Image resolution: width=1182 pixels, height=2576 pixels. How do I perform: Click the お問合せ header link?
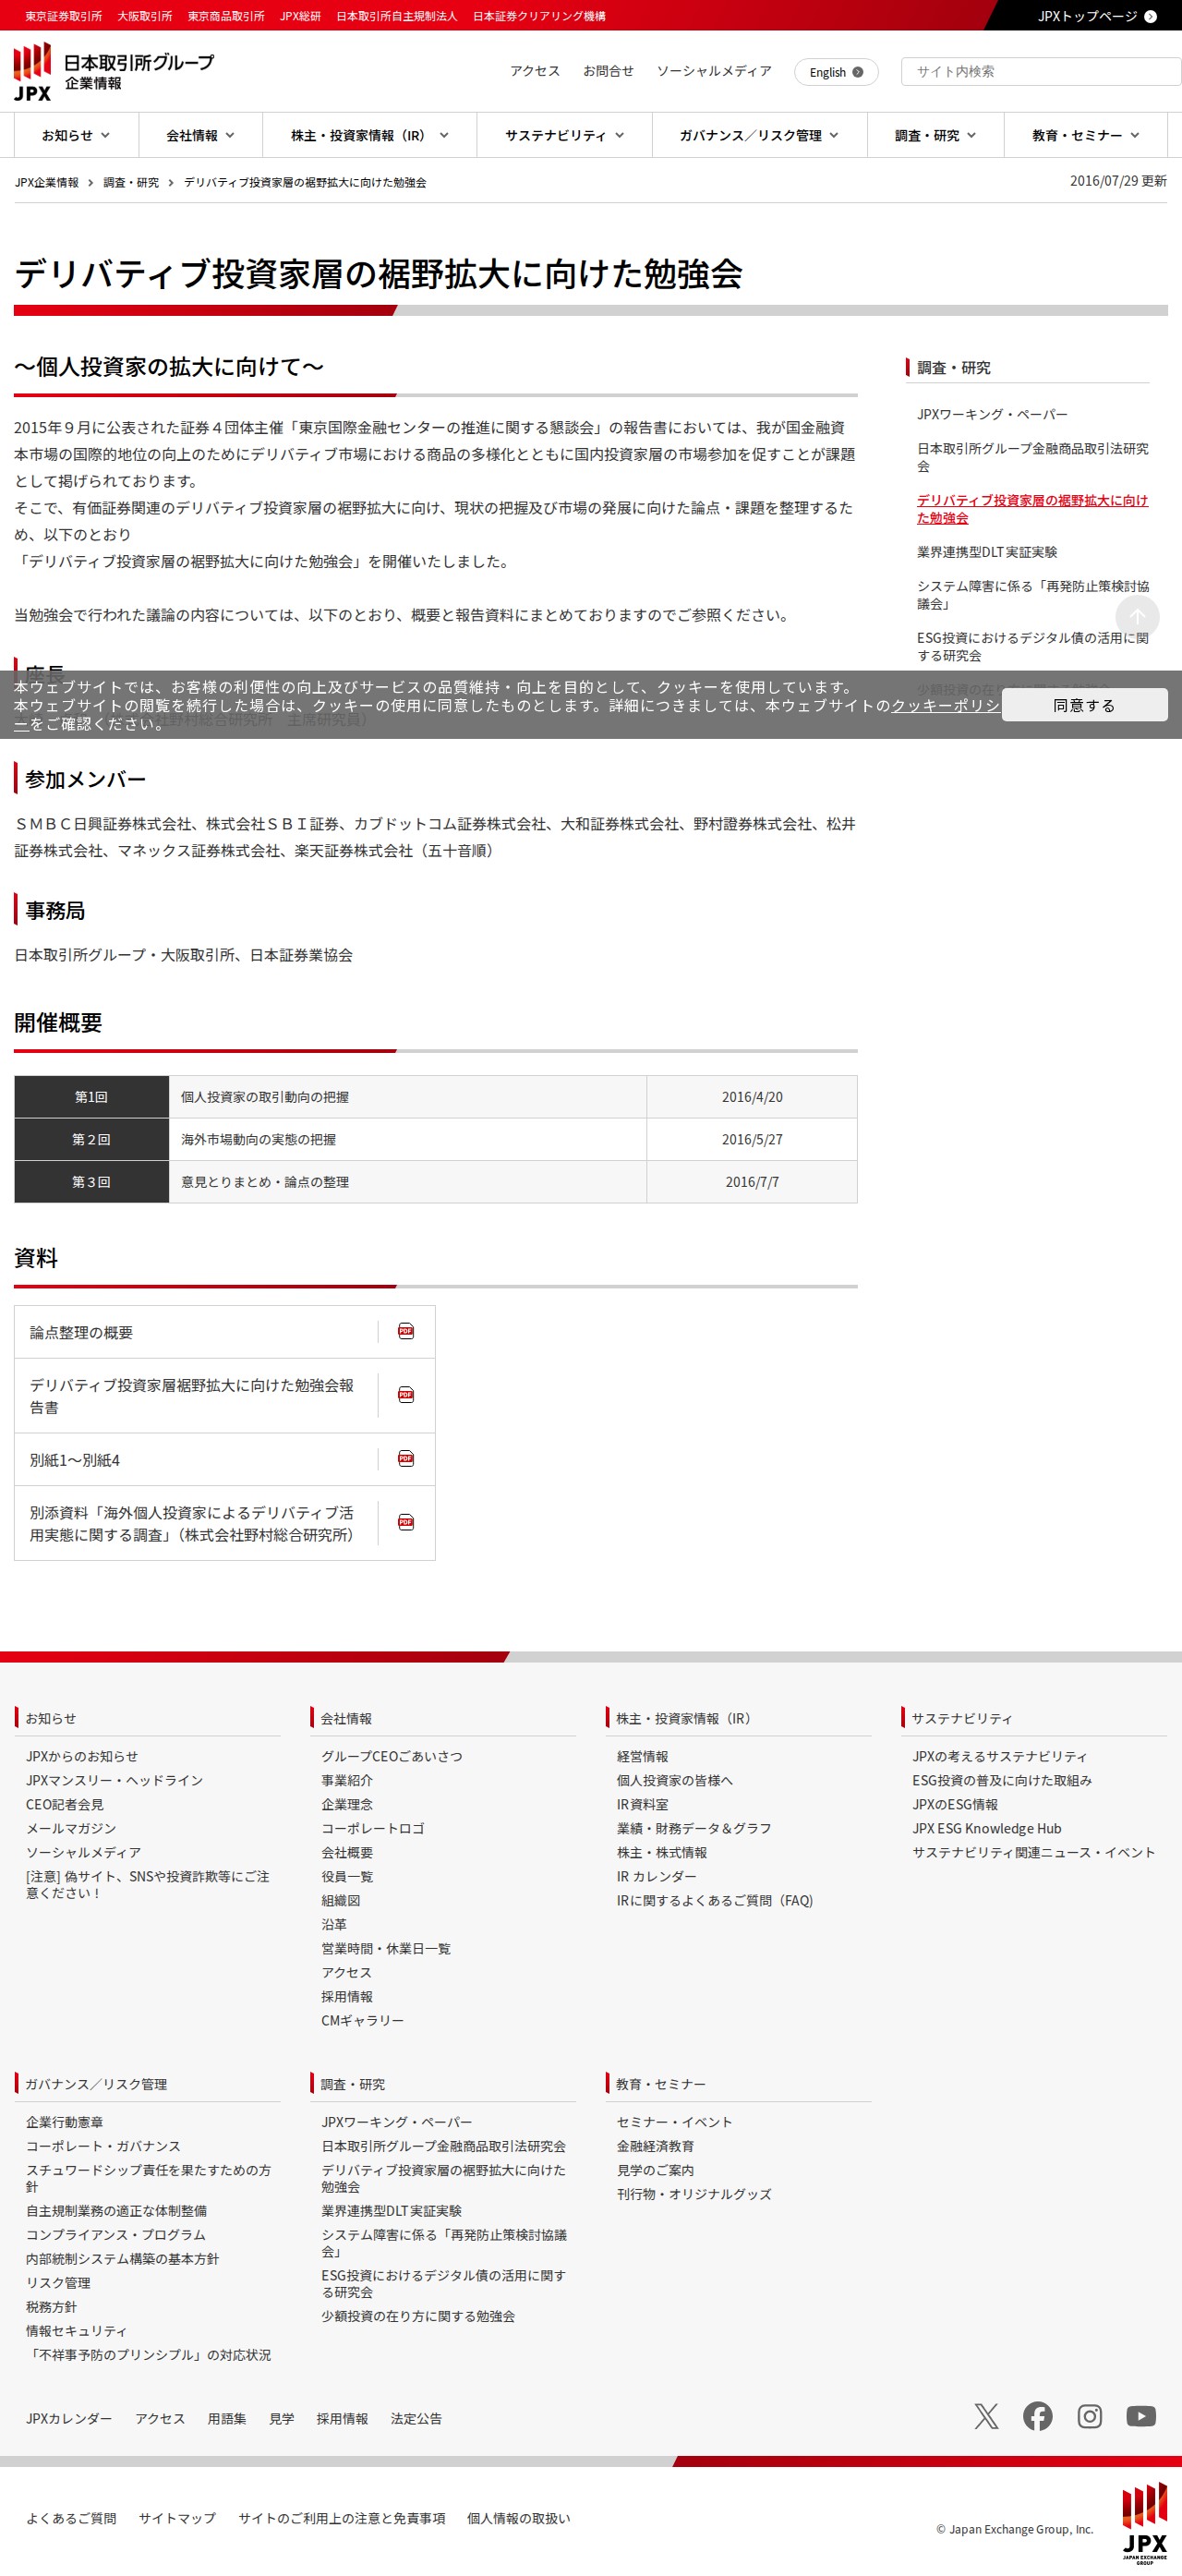(608, 71)
